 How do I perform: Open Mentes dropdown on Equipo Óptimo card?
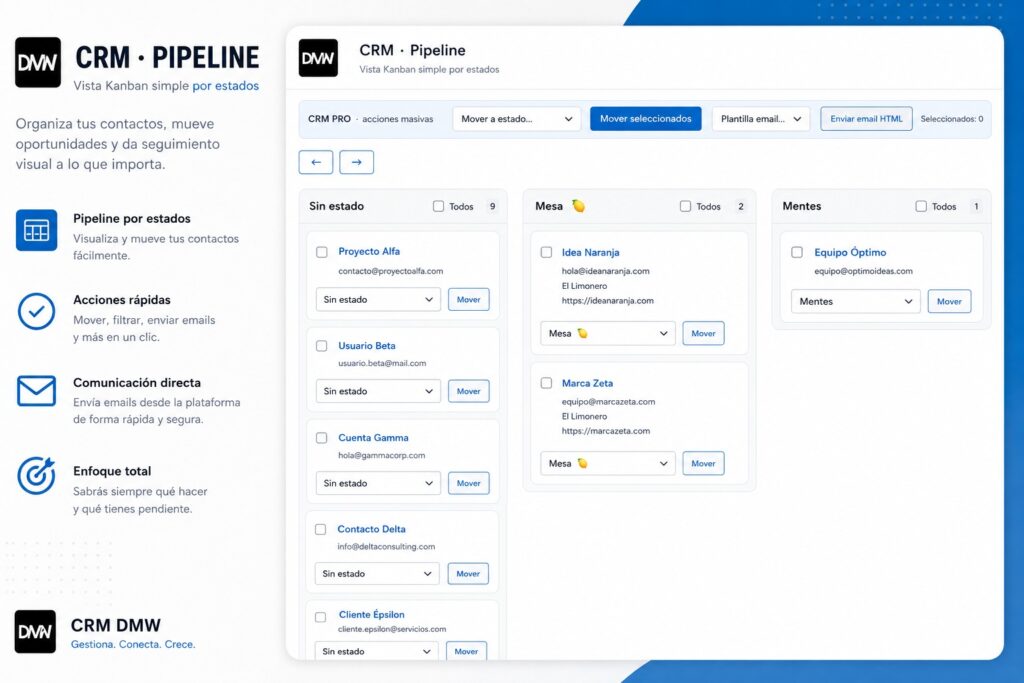856,302
